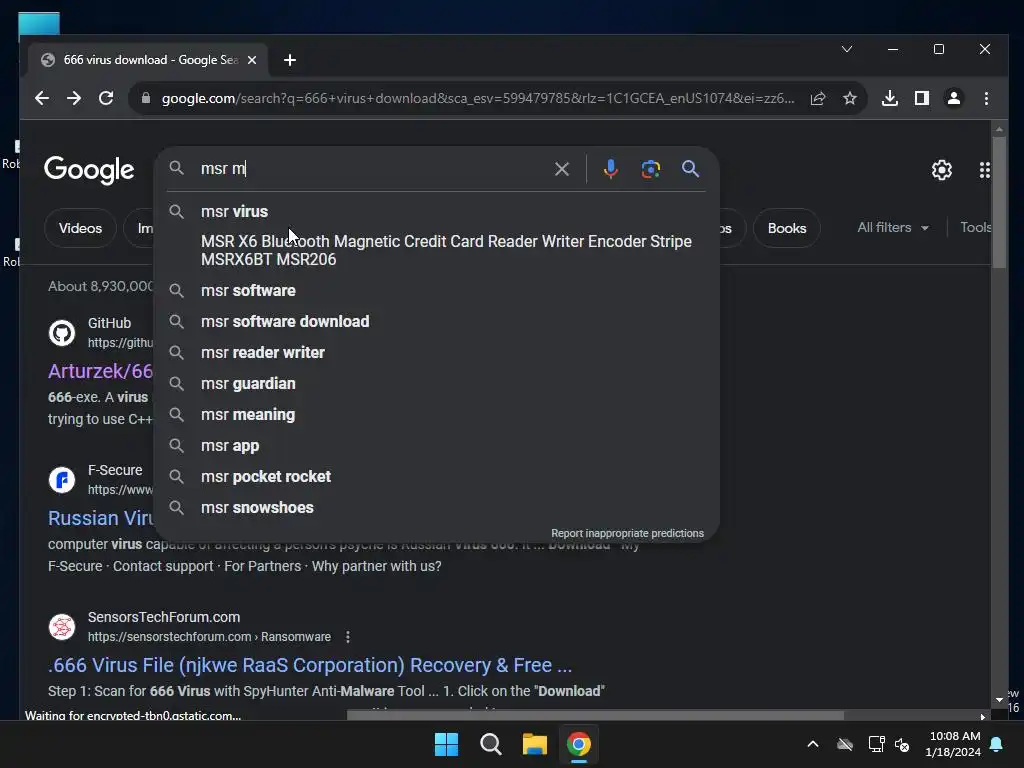1024x768 pixels.
Task: Open more options for SensorsTechForum result
Action: (x=347, y=637)
